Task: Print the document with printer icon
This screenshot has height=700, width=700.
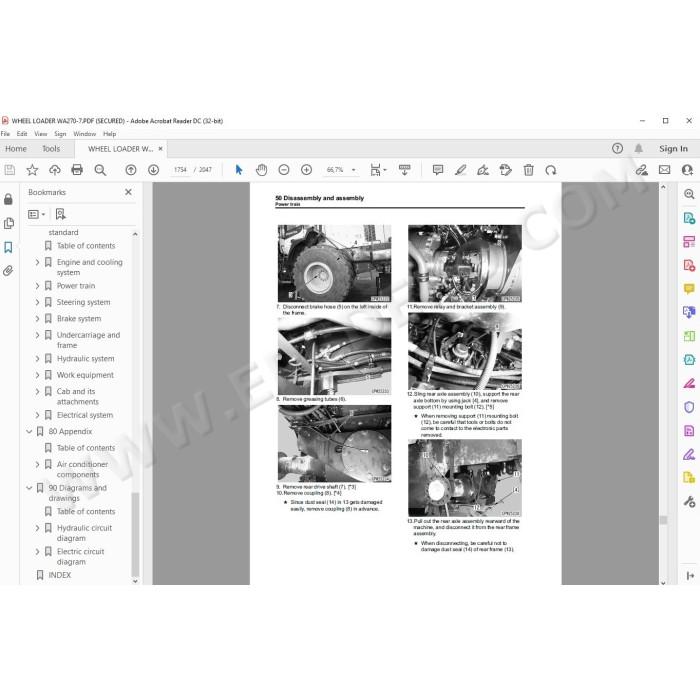Action: 77,170
